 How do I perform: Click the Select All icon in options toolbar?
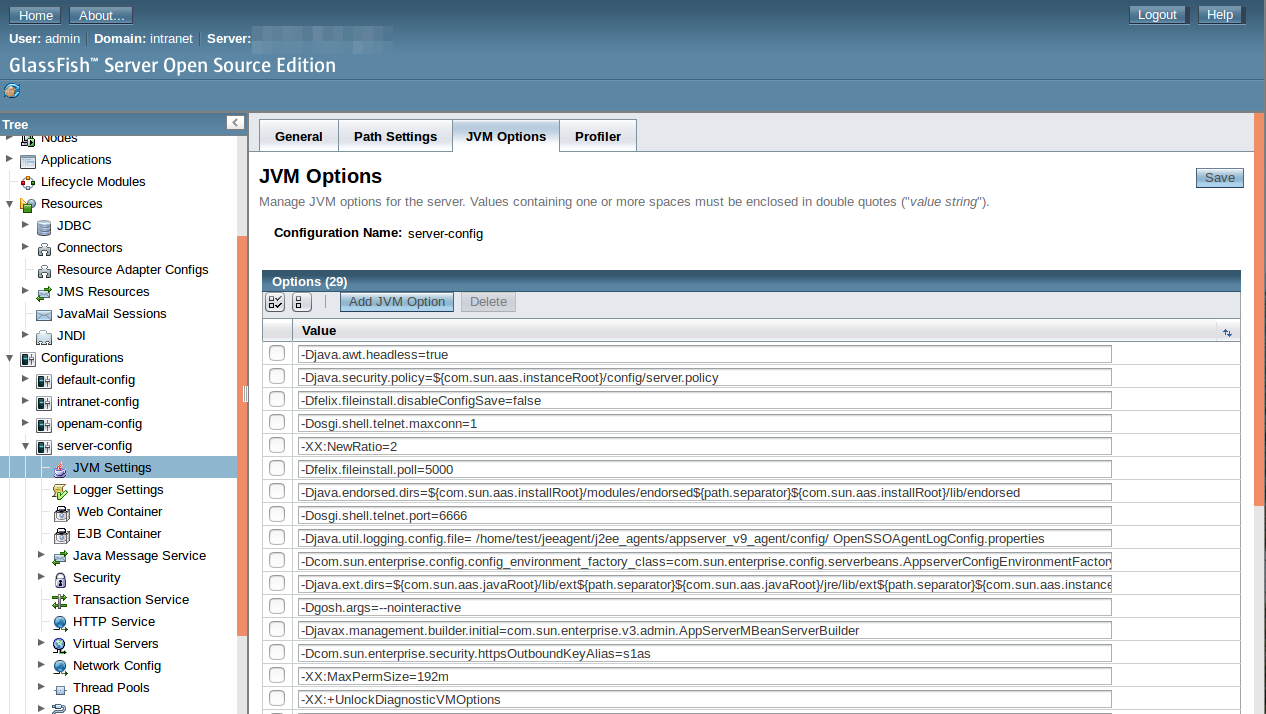[276, 302]
